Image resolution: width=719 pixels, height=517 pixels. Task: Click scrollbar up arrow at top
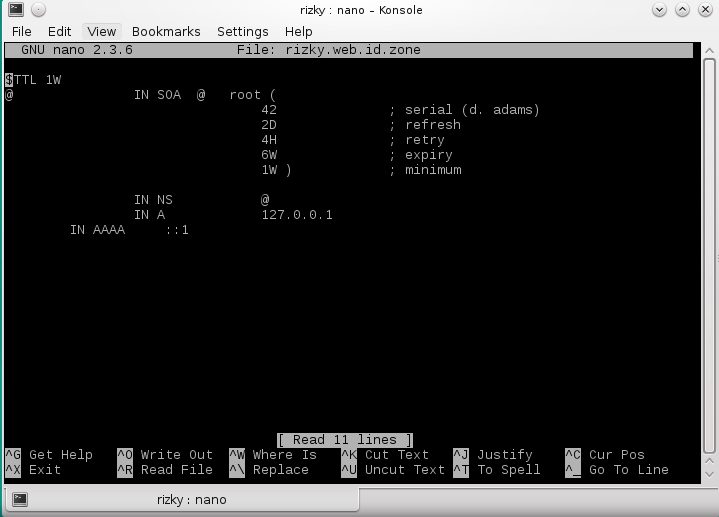(709, 50)
